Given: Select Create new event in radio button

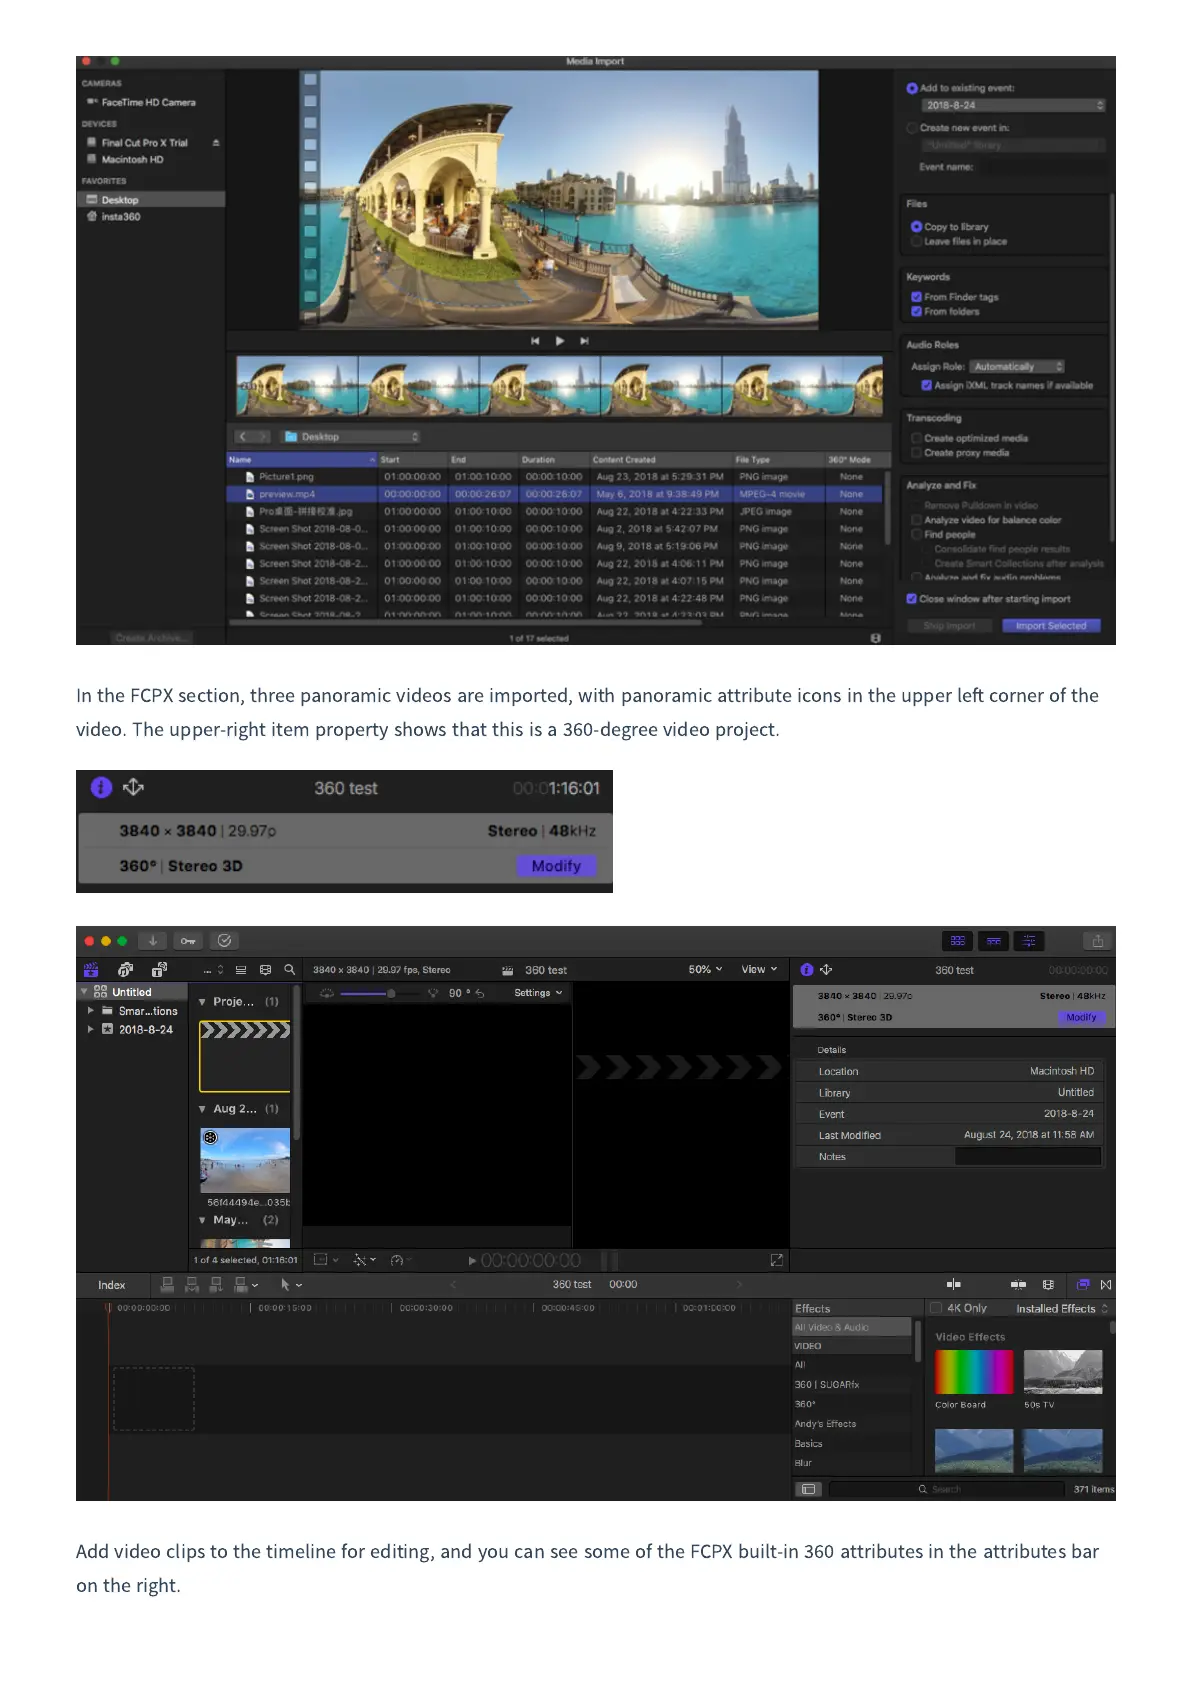Looking at the screenshot, I should (911, 128).
